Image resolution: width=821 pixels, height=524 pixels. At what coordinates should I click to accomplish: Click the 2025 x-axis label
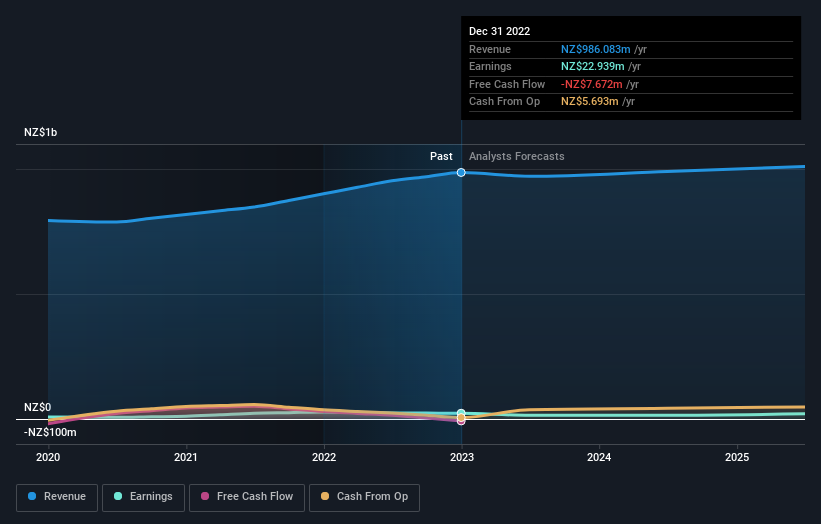[x=737, y=458]
